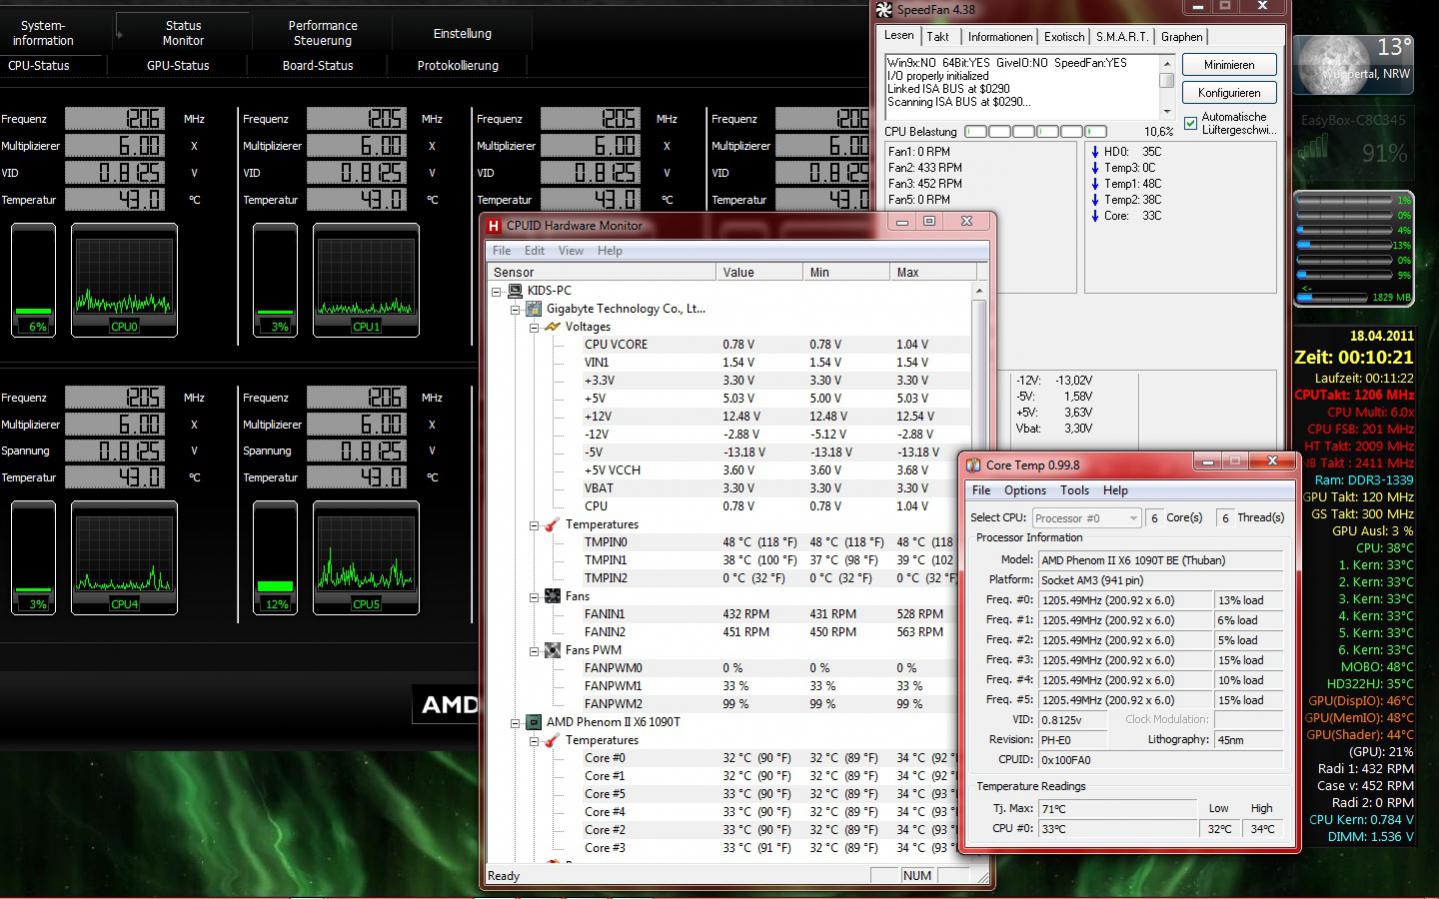
Task: Click the AMD Phenom II X6 1090T chip icon
Action: click(x=534, y=722)
